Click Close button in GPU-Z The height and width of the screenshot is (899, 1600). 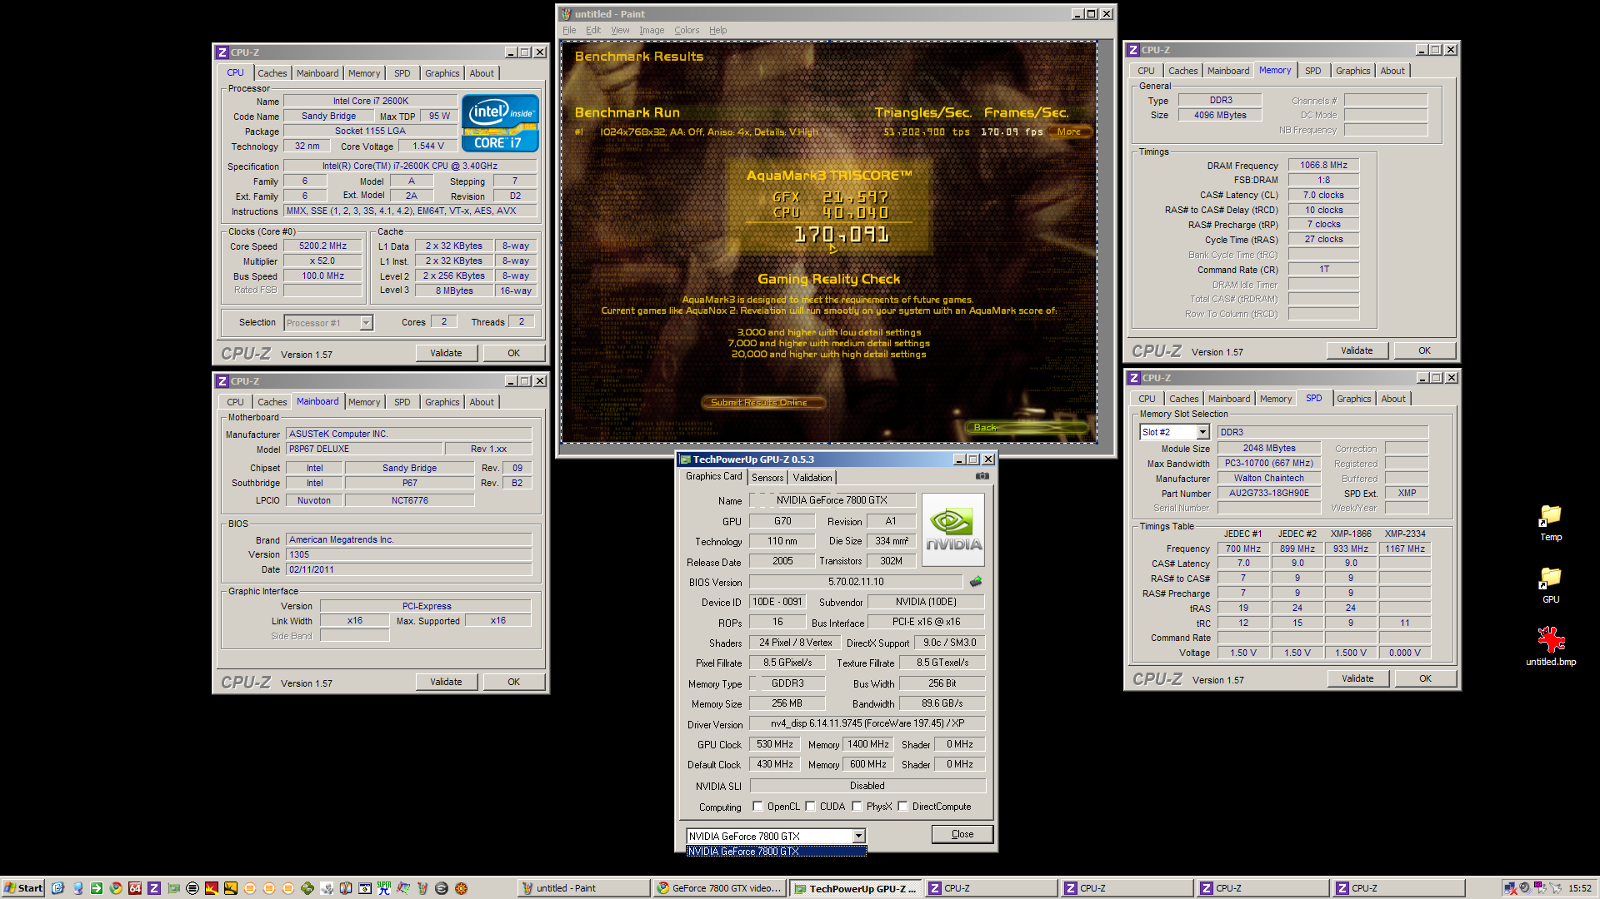click(962, 834)
